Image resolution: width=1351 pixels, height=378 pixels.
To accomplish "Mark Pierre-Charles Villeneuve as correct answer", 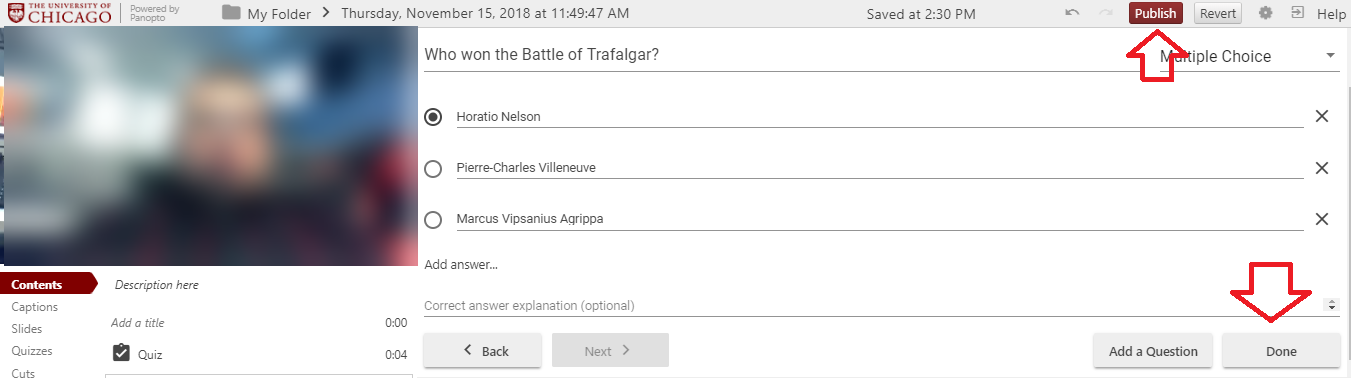I will point(433,169).
